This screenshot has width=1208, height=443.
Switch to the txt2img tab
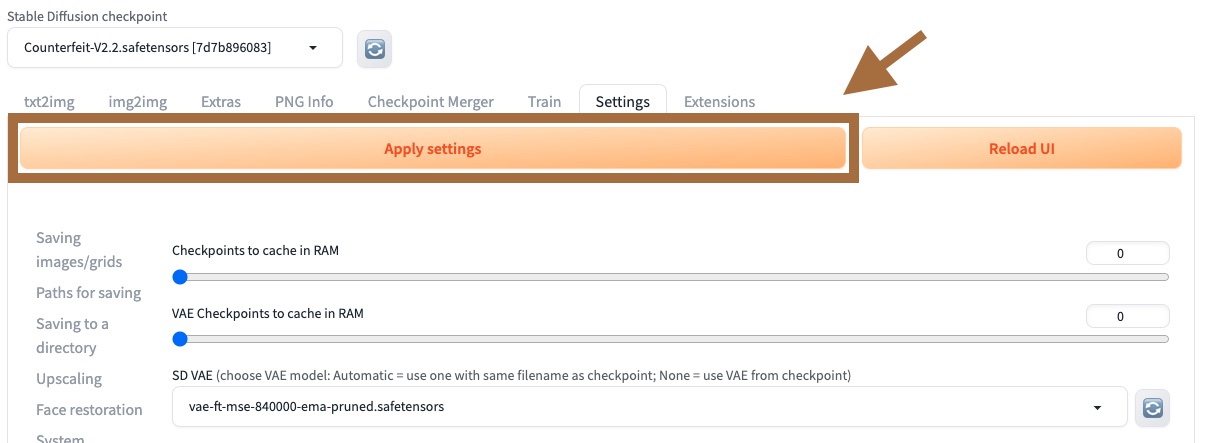coord(49,101)
